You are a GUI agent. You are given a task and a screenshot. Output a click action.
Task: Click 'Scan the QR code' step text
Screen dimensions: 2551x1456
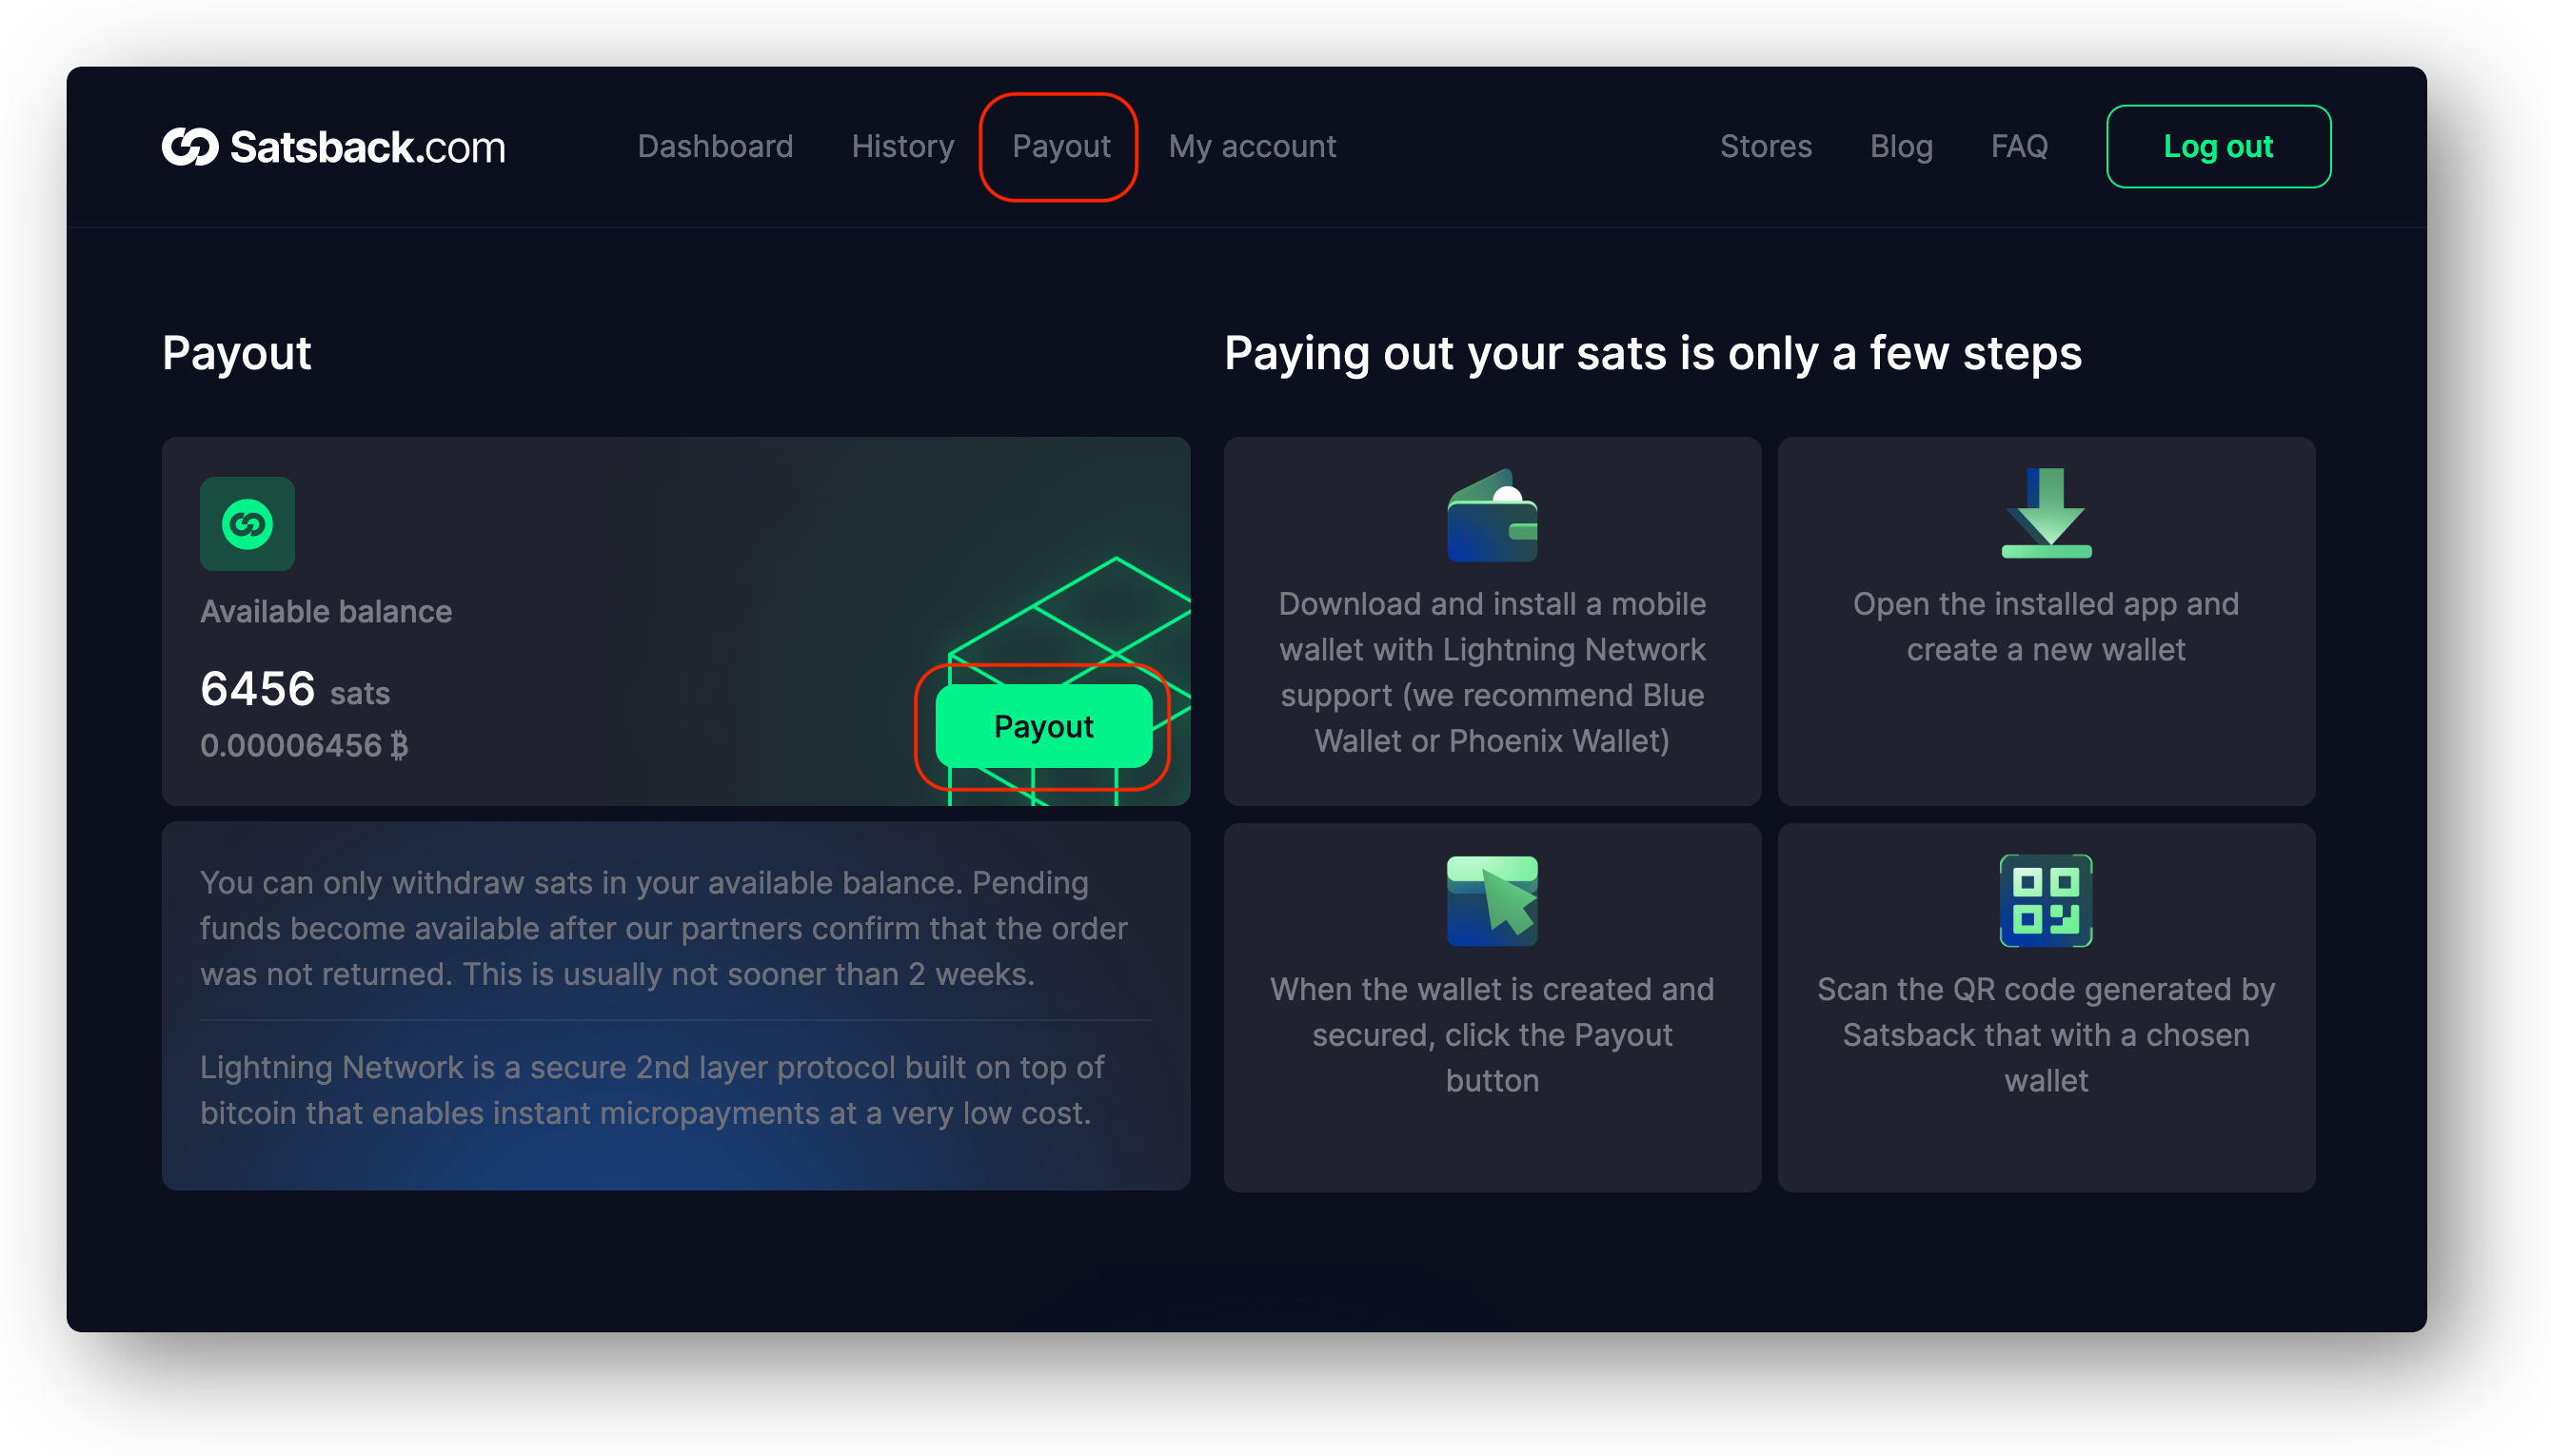2046,1035
